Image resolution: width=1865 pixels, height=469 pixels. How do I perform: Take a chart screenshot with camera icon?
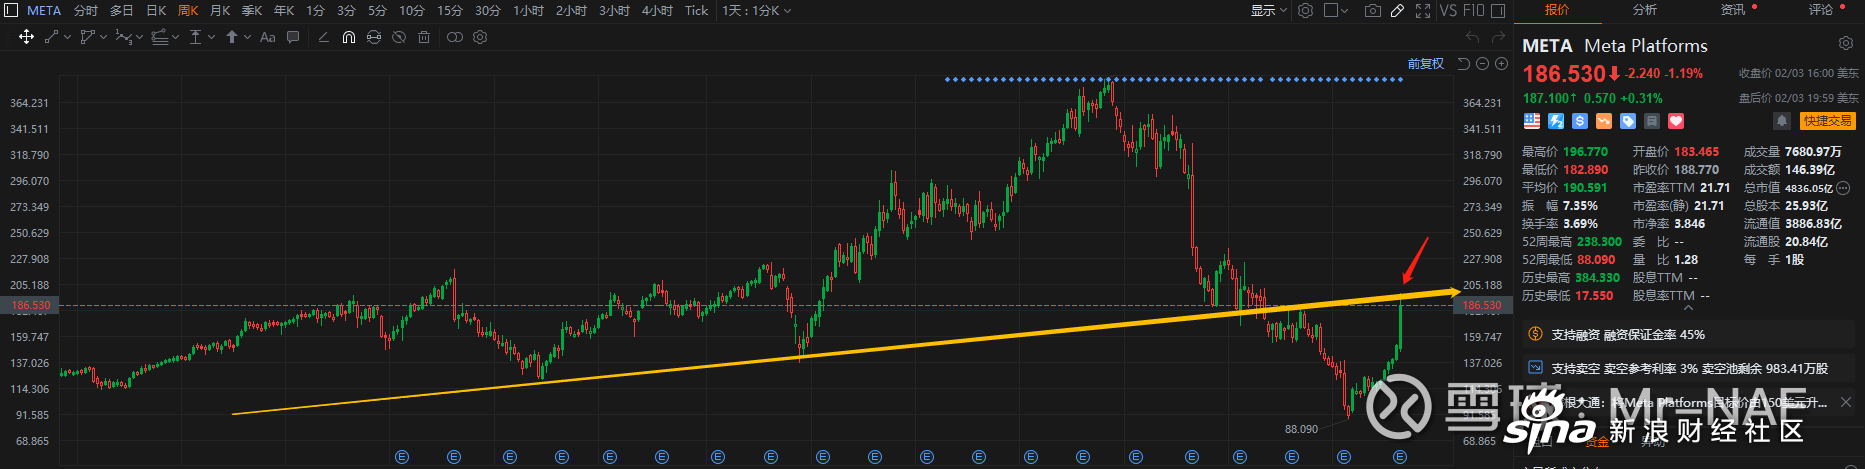point(1373,10)
